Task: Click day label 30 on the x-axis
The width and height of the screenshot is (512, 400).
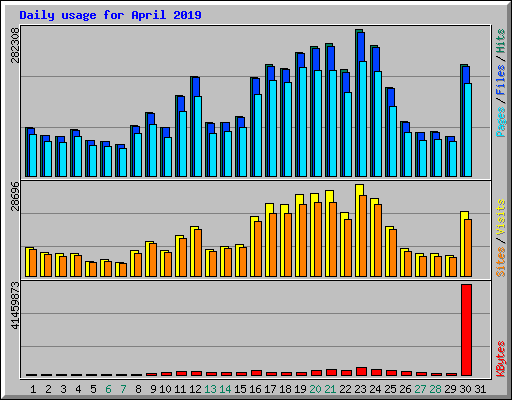Action: [465, 389]
